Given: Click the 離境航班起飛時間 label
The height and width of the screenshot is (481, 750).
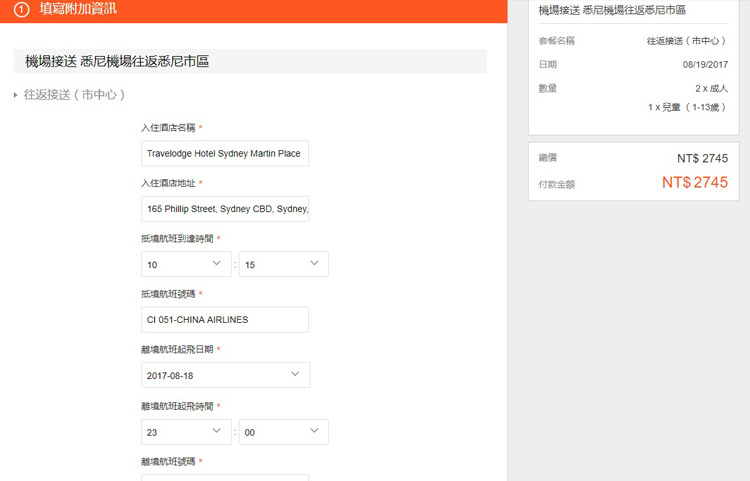Looking at the screenshot, I should pos(177,406).
